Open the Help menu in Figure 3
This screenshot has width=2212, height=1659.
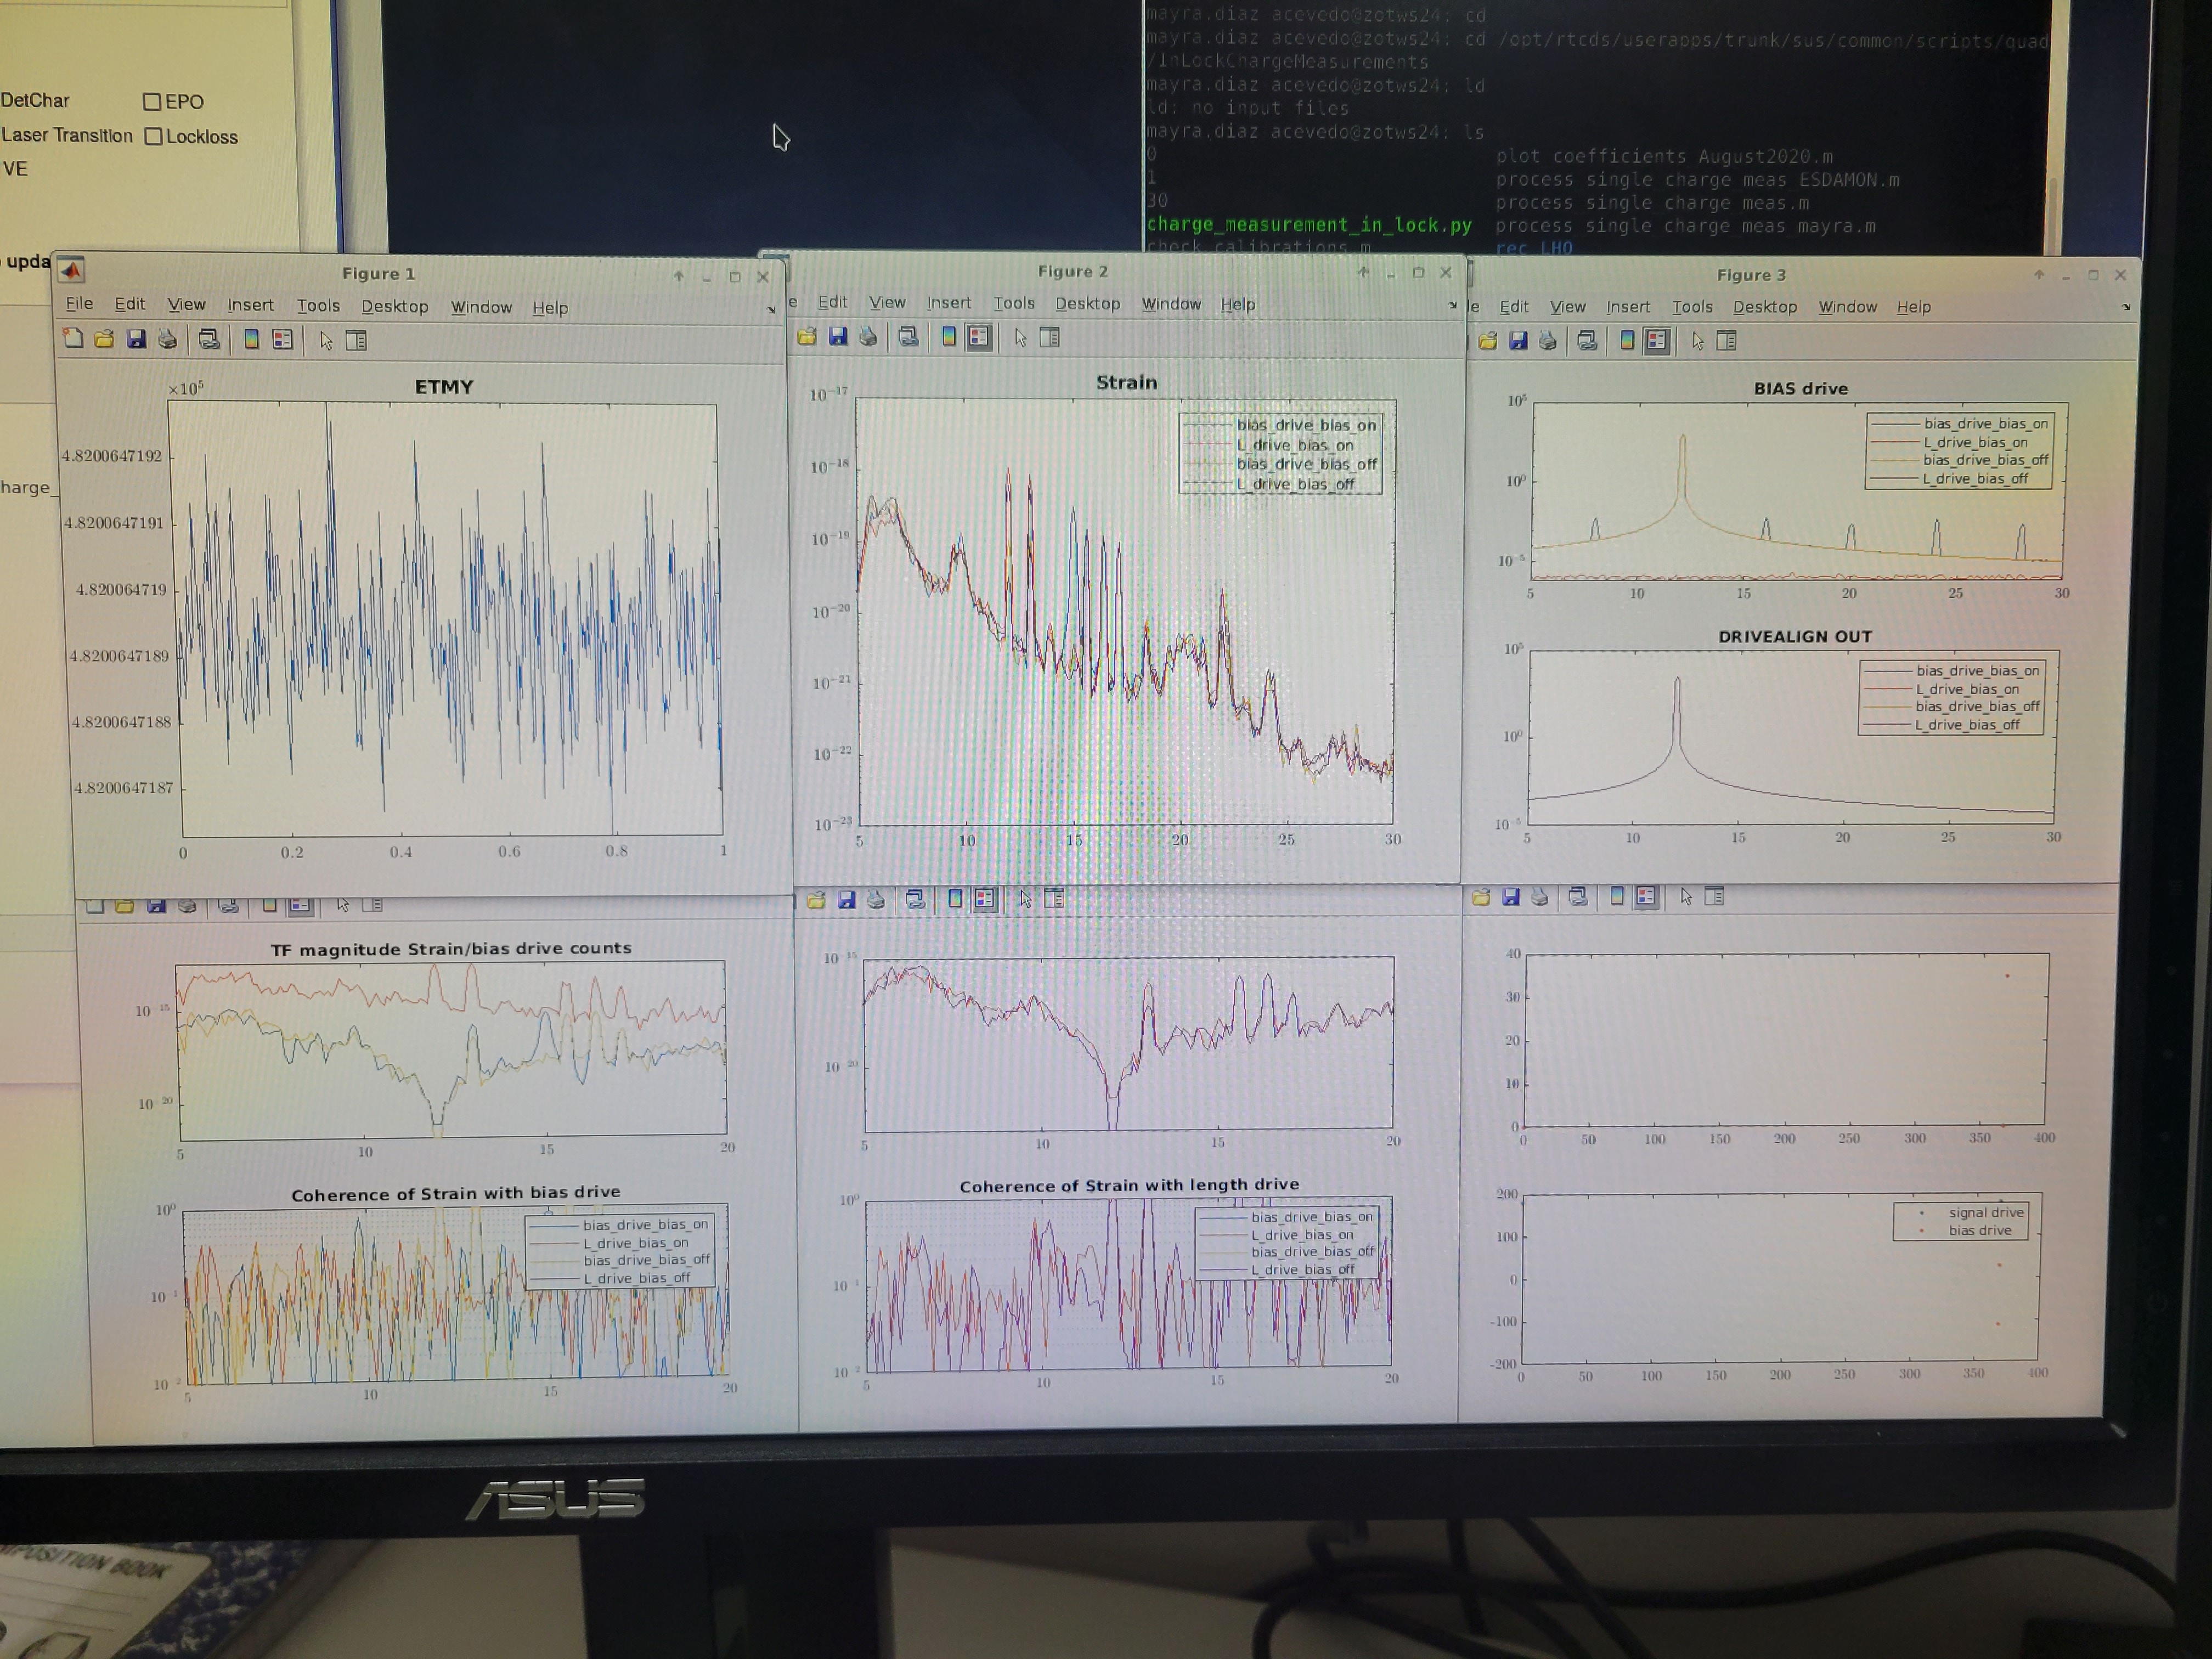1913,307
